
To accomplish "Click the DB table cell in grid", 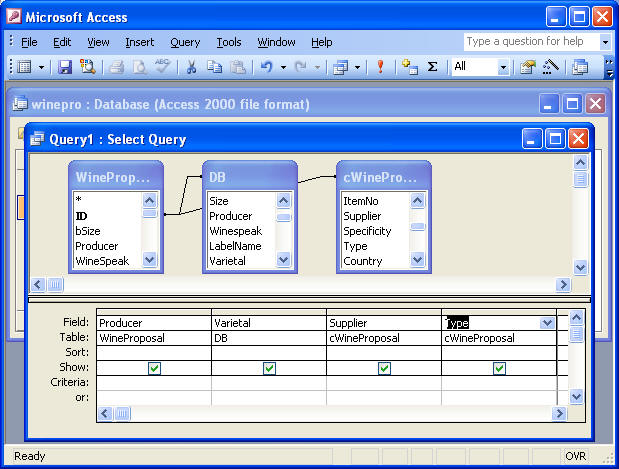I will 269,338.
